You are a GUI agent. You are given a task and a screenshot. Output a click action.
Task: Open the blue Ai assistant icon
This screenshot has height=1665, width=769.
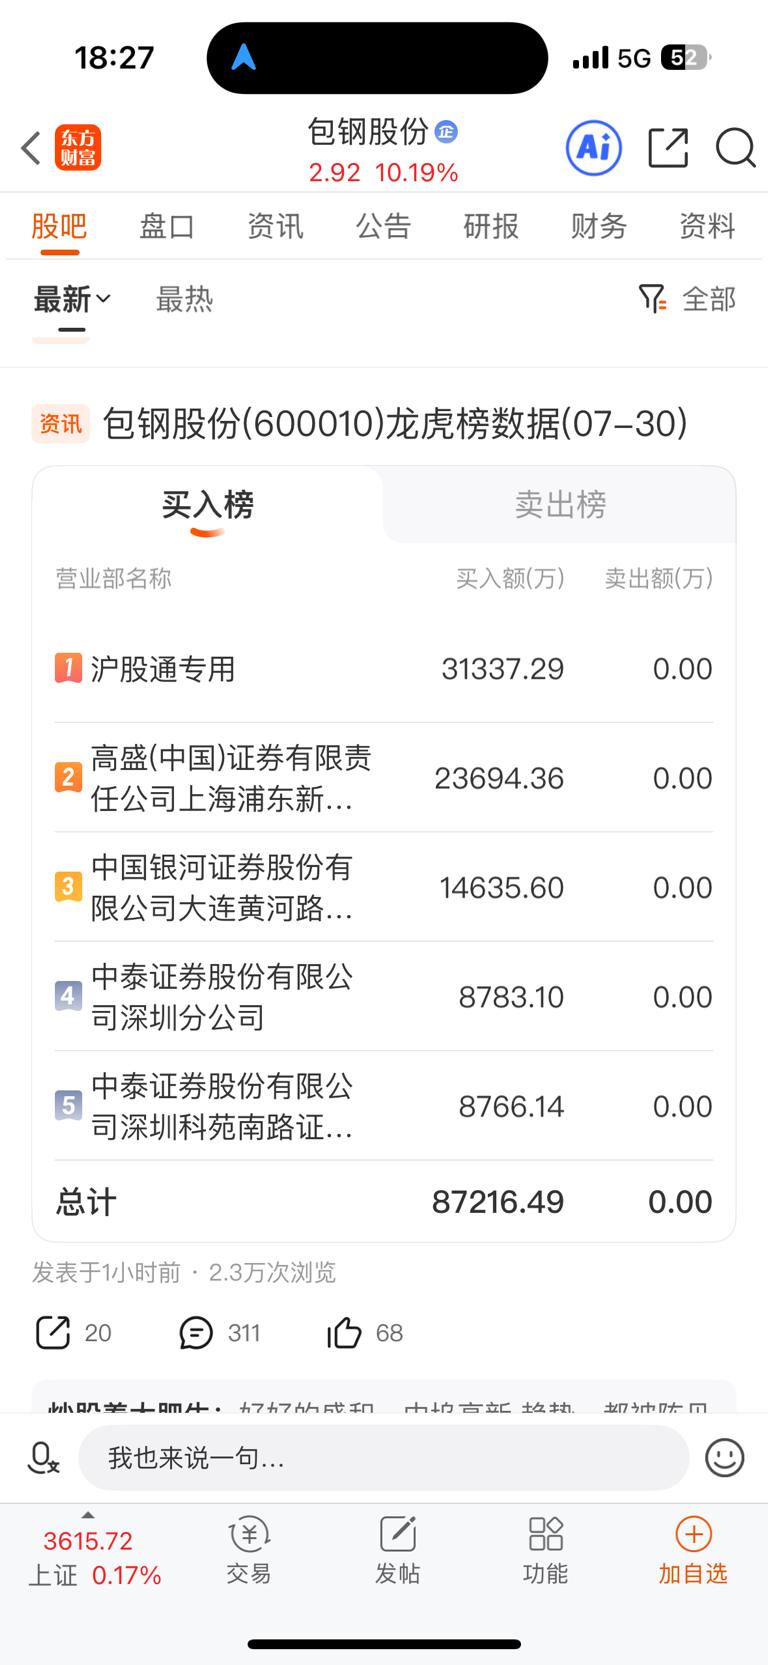594,148
